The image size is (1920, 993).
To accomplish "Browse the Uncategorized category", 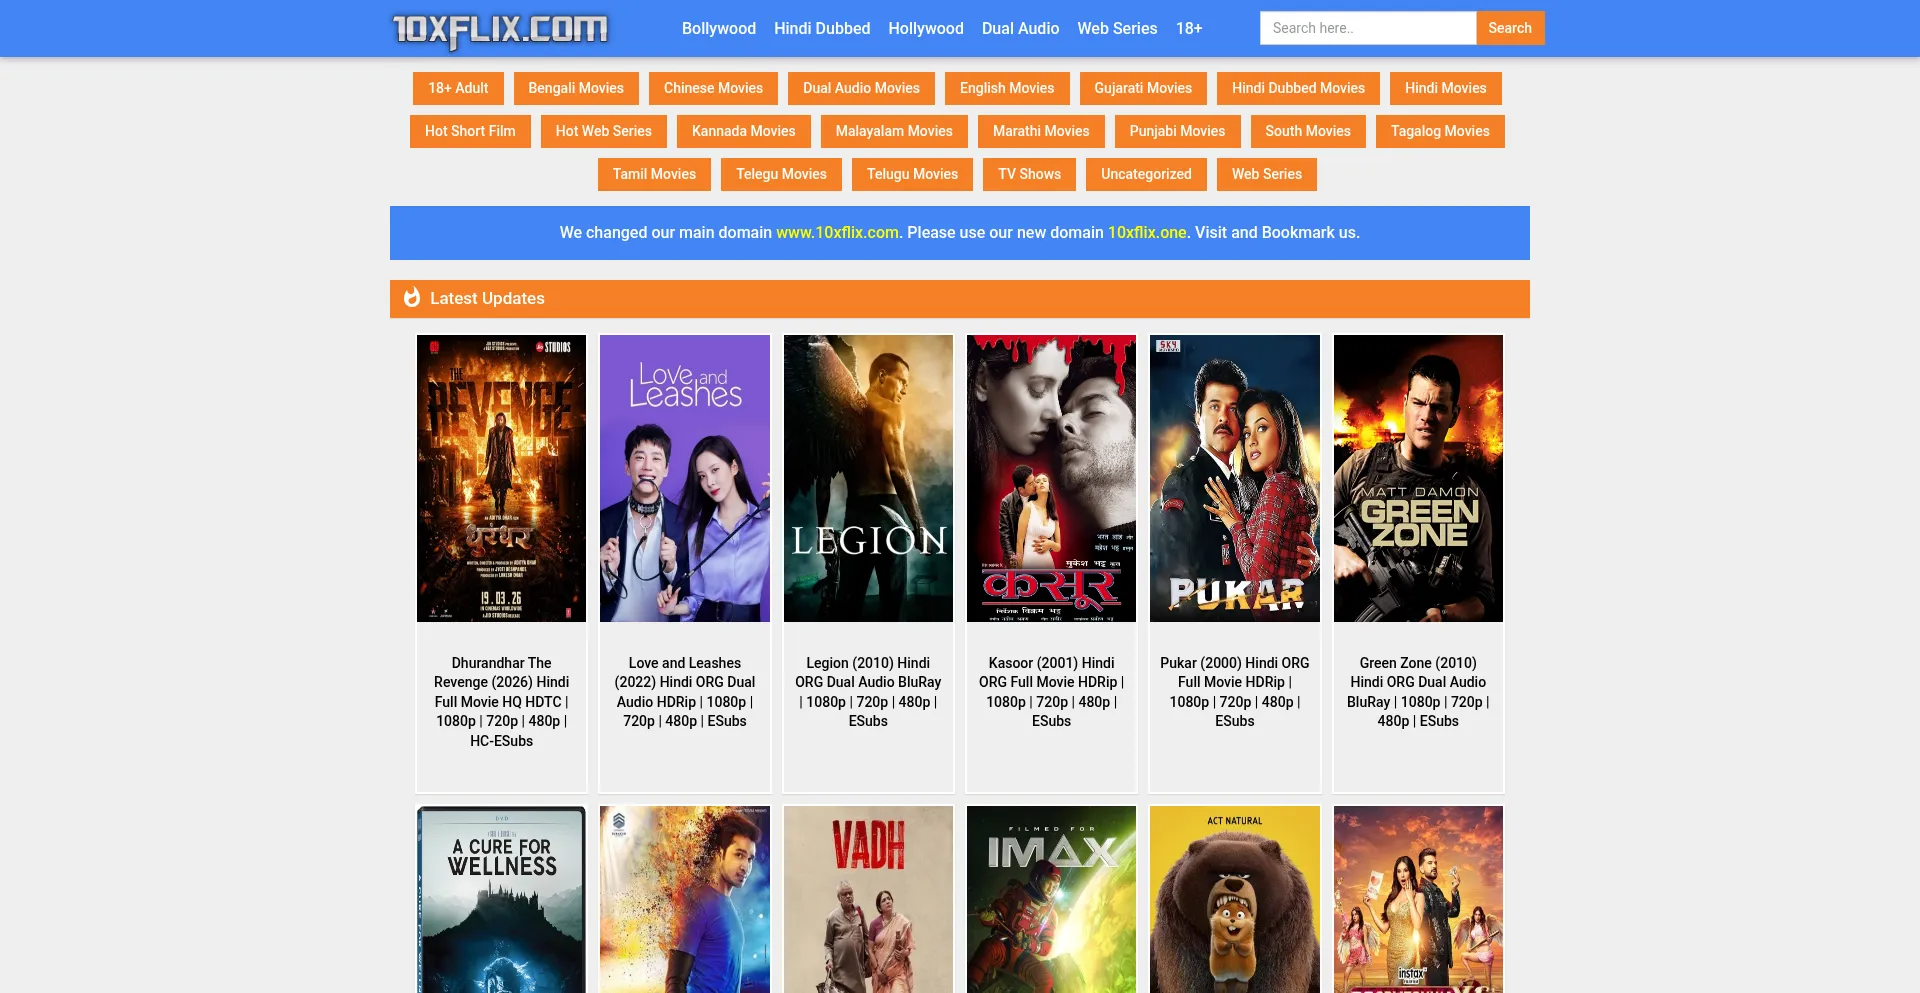I will (1146, 174).
